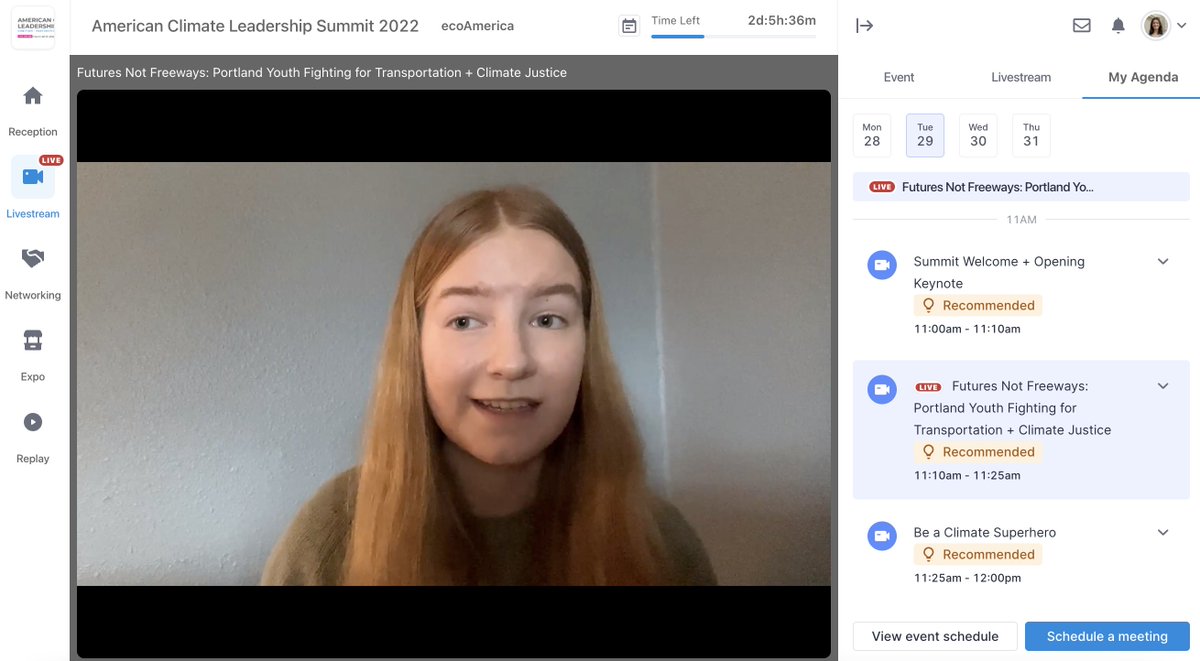Open the live Futures Not Freeways banner
Viewport: 1200px width, 661px height.
(1020, 186)
